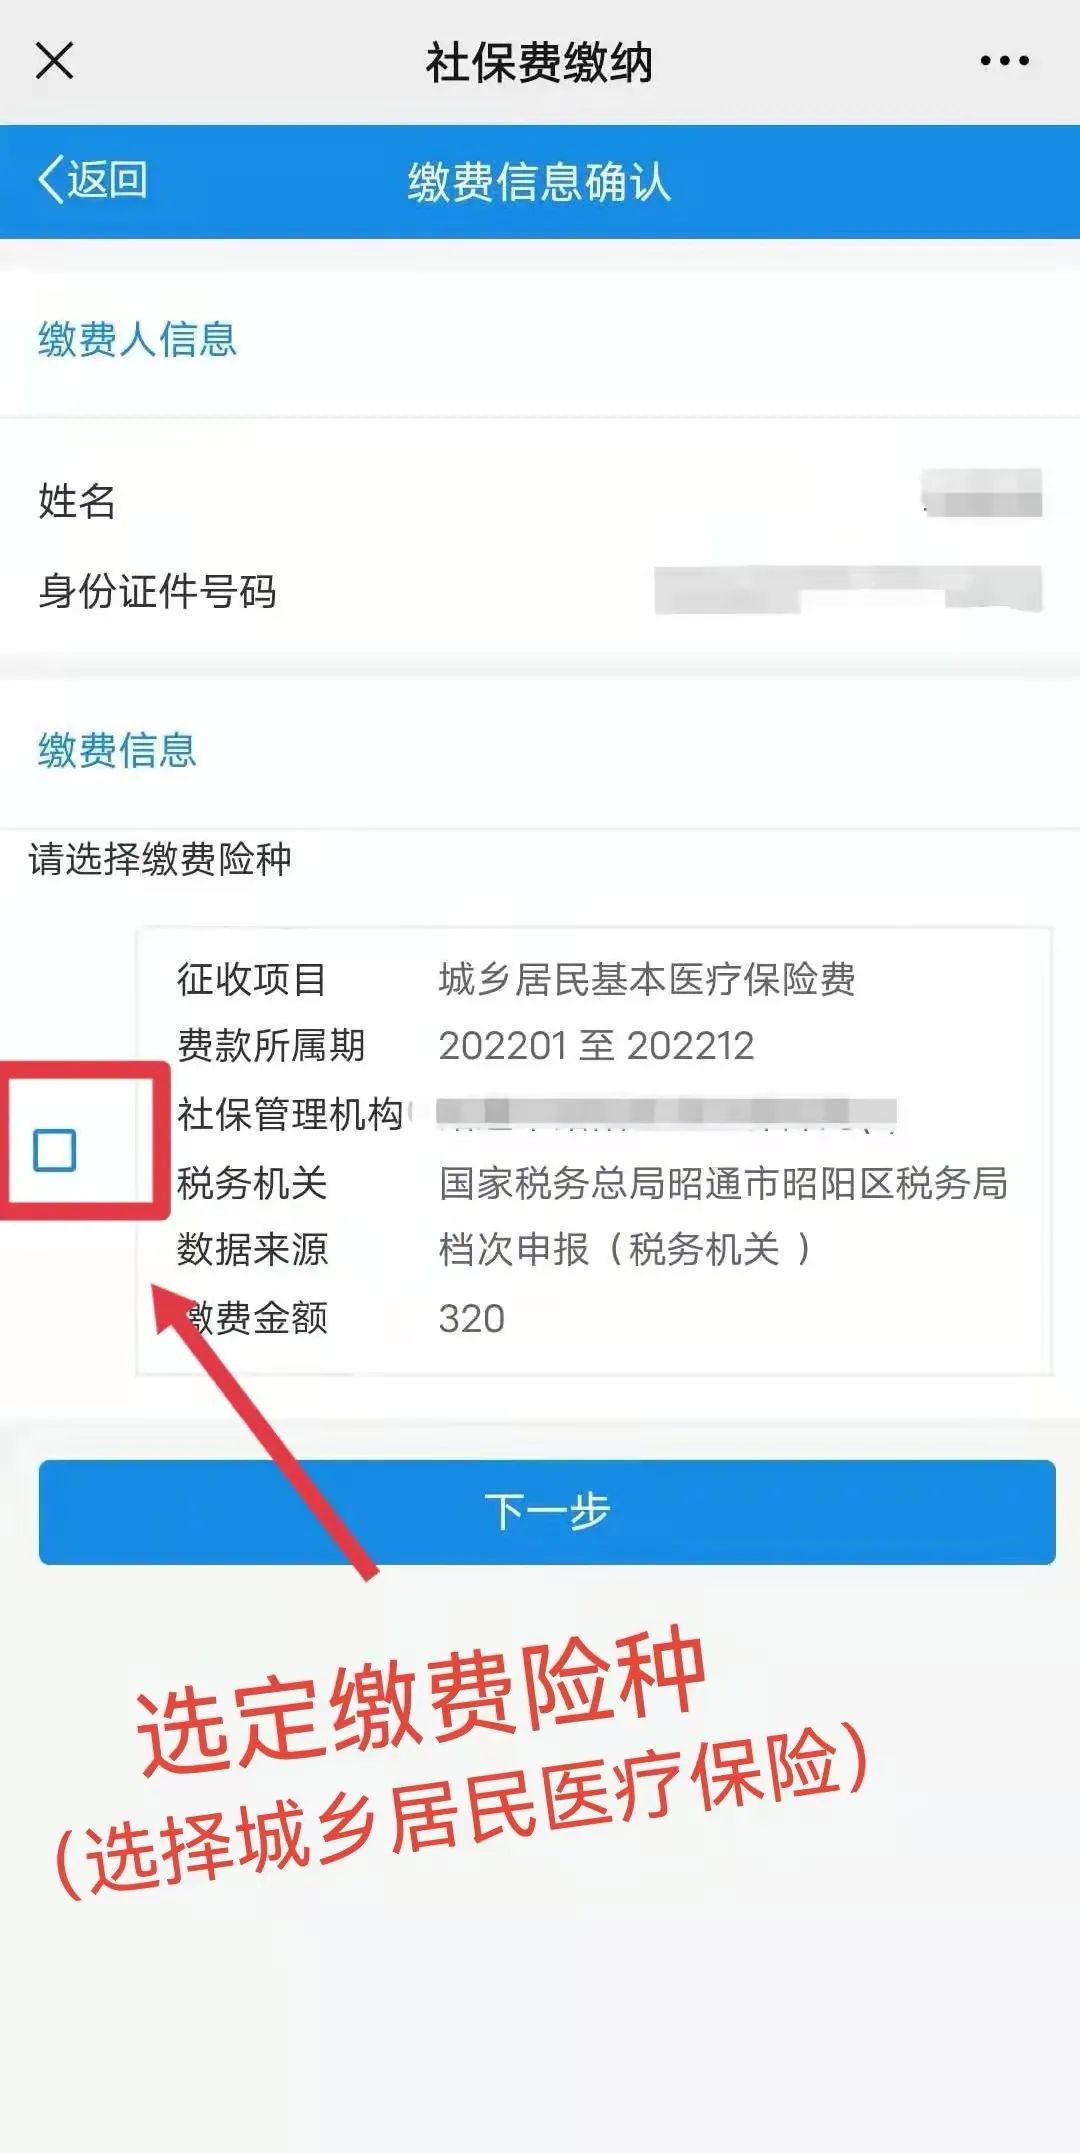Click the payment amount 320 value
Image resolution: width=1080 pixels, height=2153 pixels.
[x=472, y=1318]
